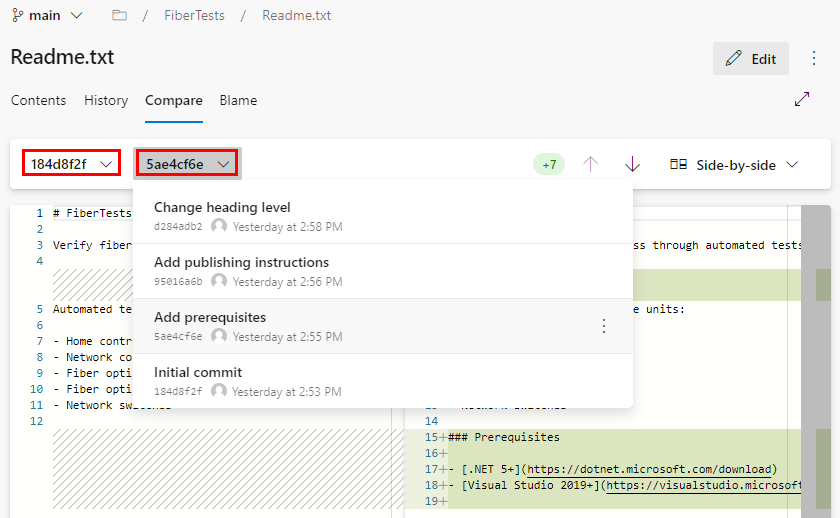Open the 184d8f2f base commit dropdown

tap(71, 164)
